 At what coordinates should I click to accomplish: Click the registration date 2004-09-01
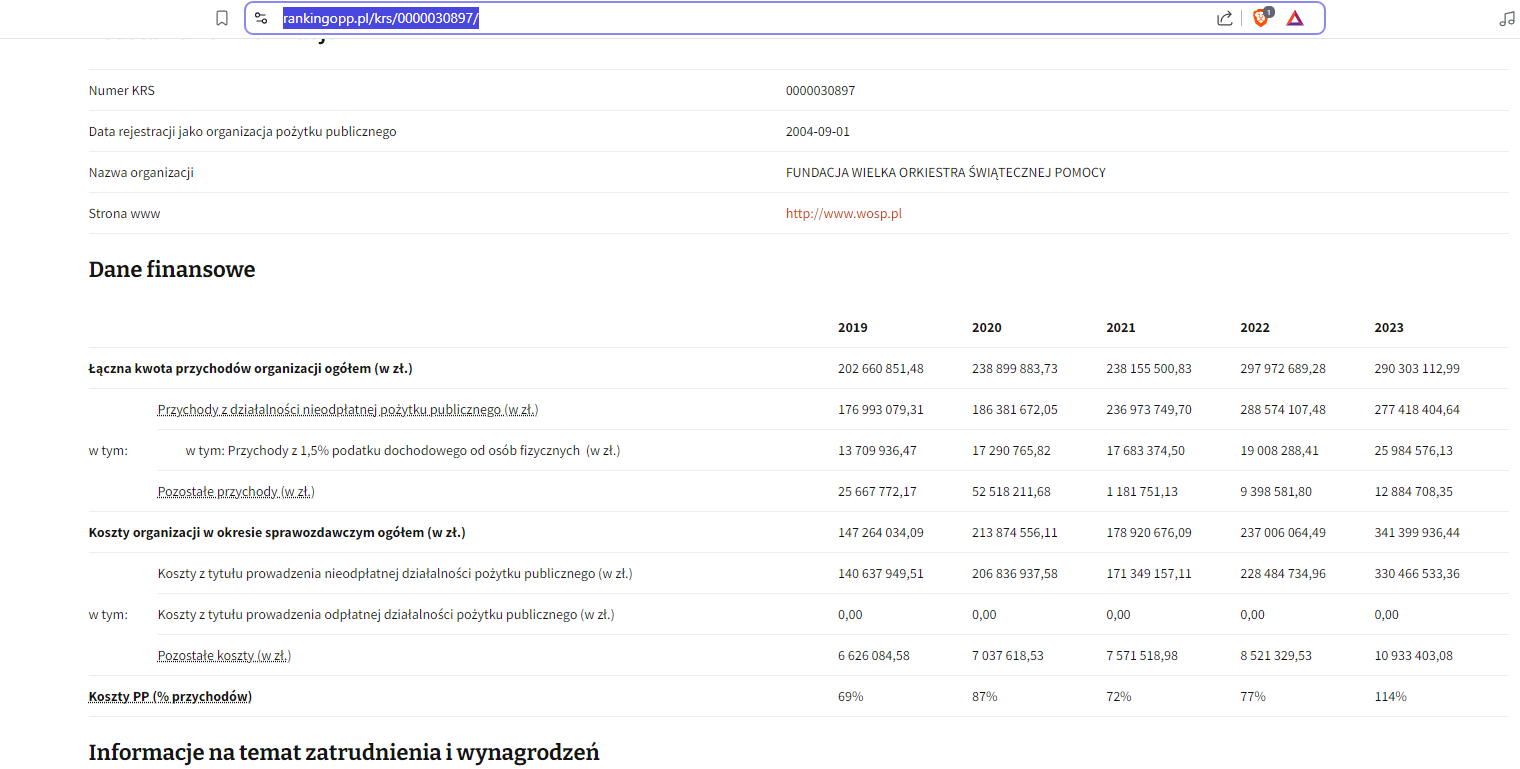pos(817,131)
